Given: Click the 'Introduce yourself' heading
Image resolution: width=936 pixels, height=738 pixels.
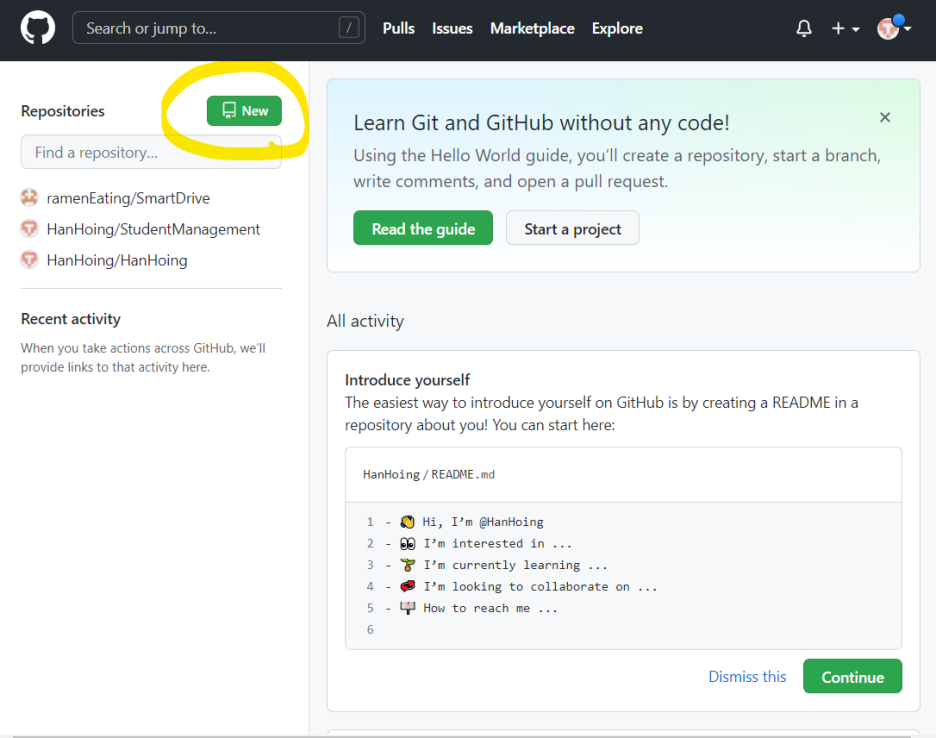Looking at the screenshot, I should pyautogui.click(x=407, y=380).
